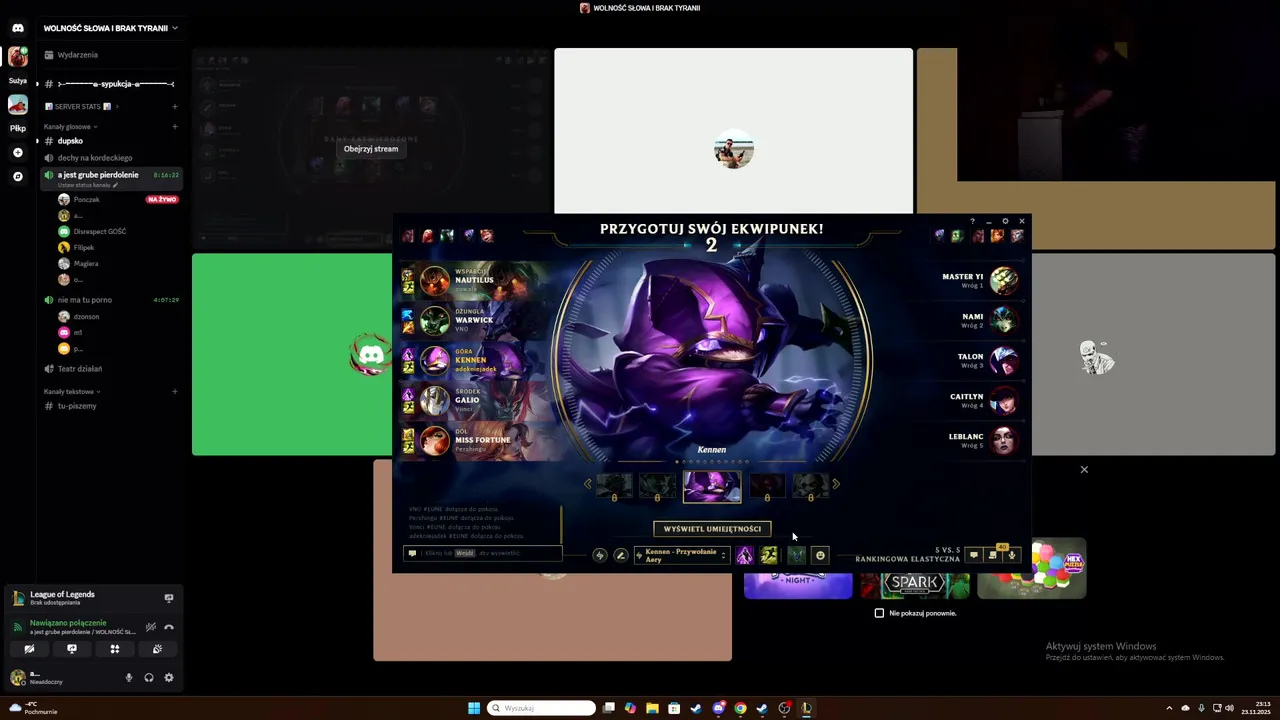Image resolution: width=1280 pixels, height=720 pixels.
Task: Open the emote selection smiley icon
Action: 820,555
